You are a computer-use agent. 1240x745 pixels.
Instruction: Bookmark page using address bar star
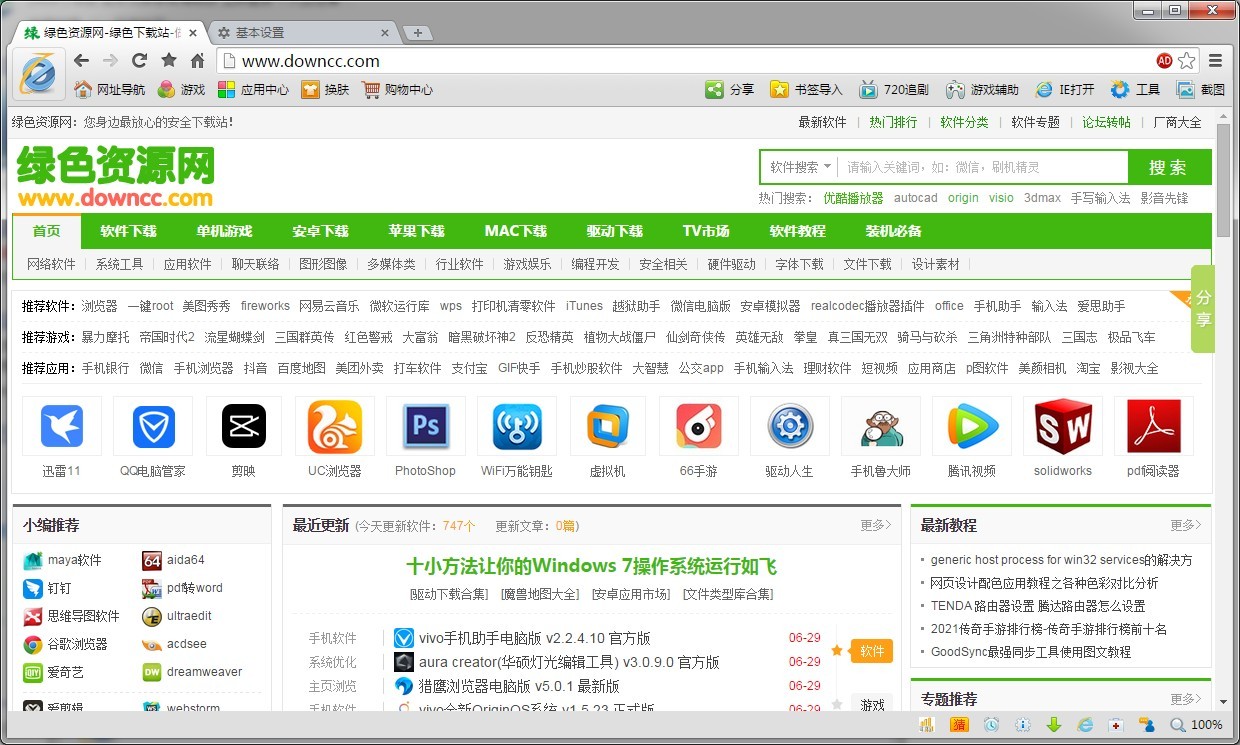[x=1186, y=61]
